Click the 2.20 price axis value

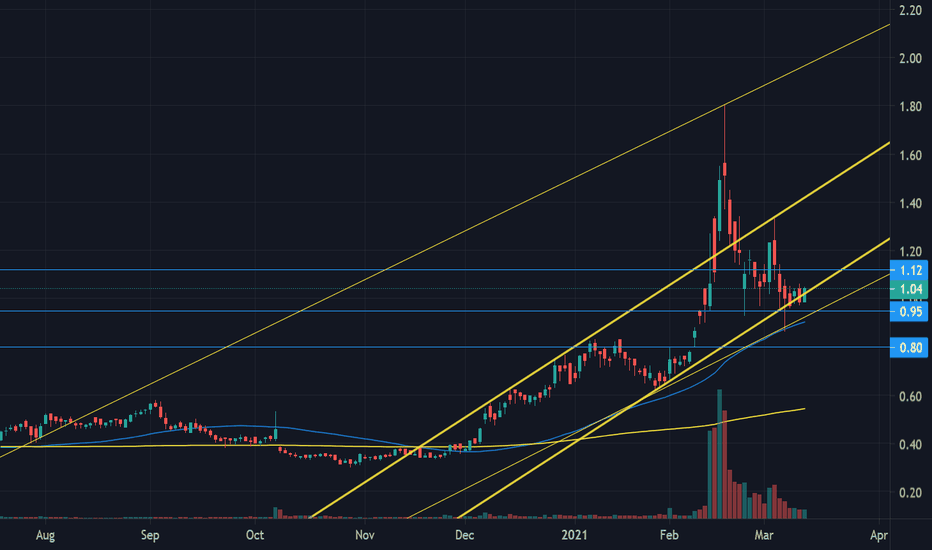pos(911,10)
